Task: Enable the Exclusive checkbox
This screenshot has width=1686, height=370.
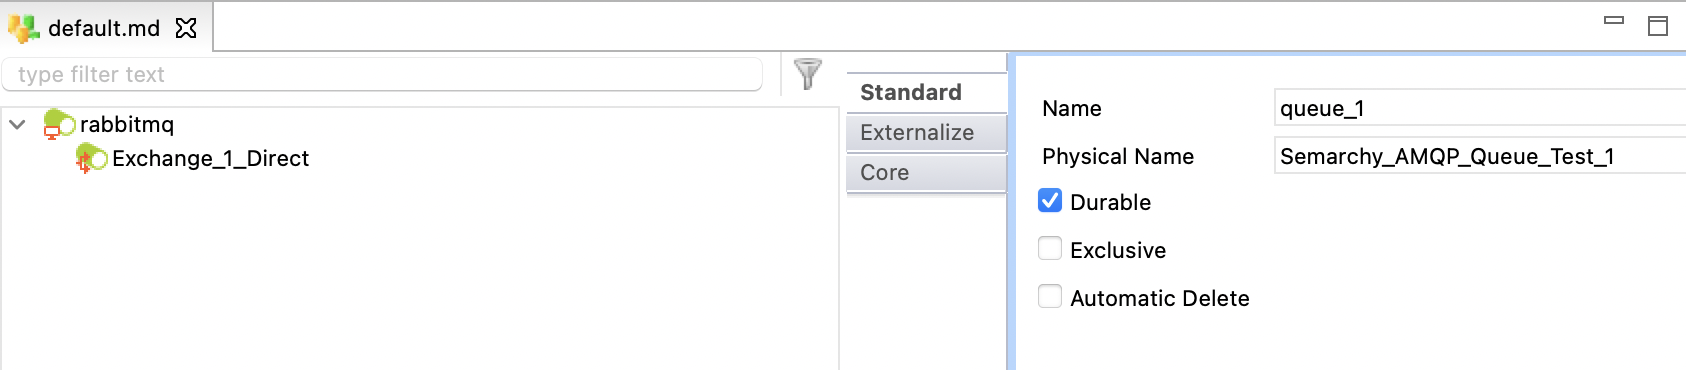Action: [1050, 248]
